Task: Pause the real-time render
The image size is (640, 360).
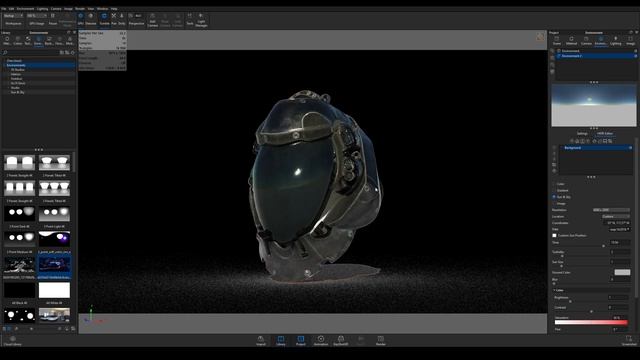Action: (x=53, y=19)
